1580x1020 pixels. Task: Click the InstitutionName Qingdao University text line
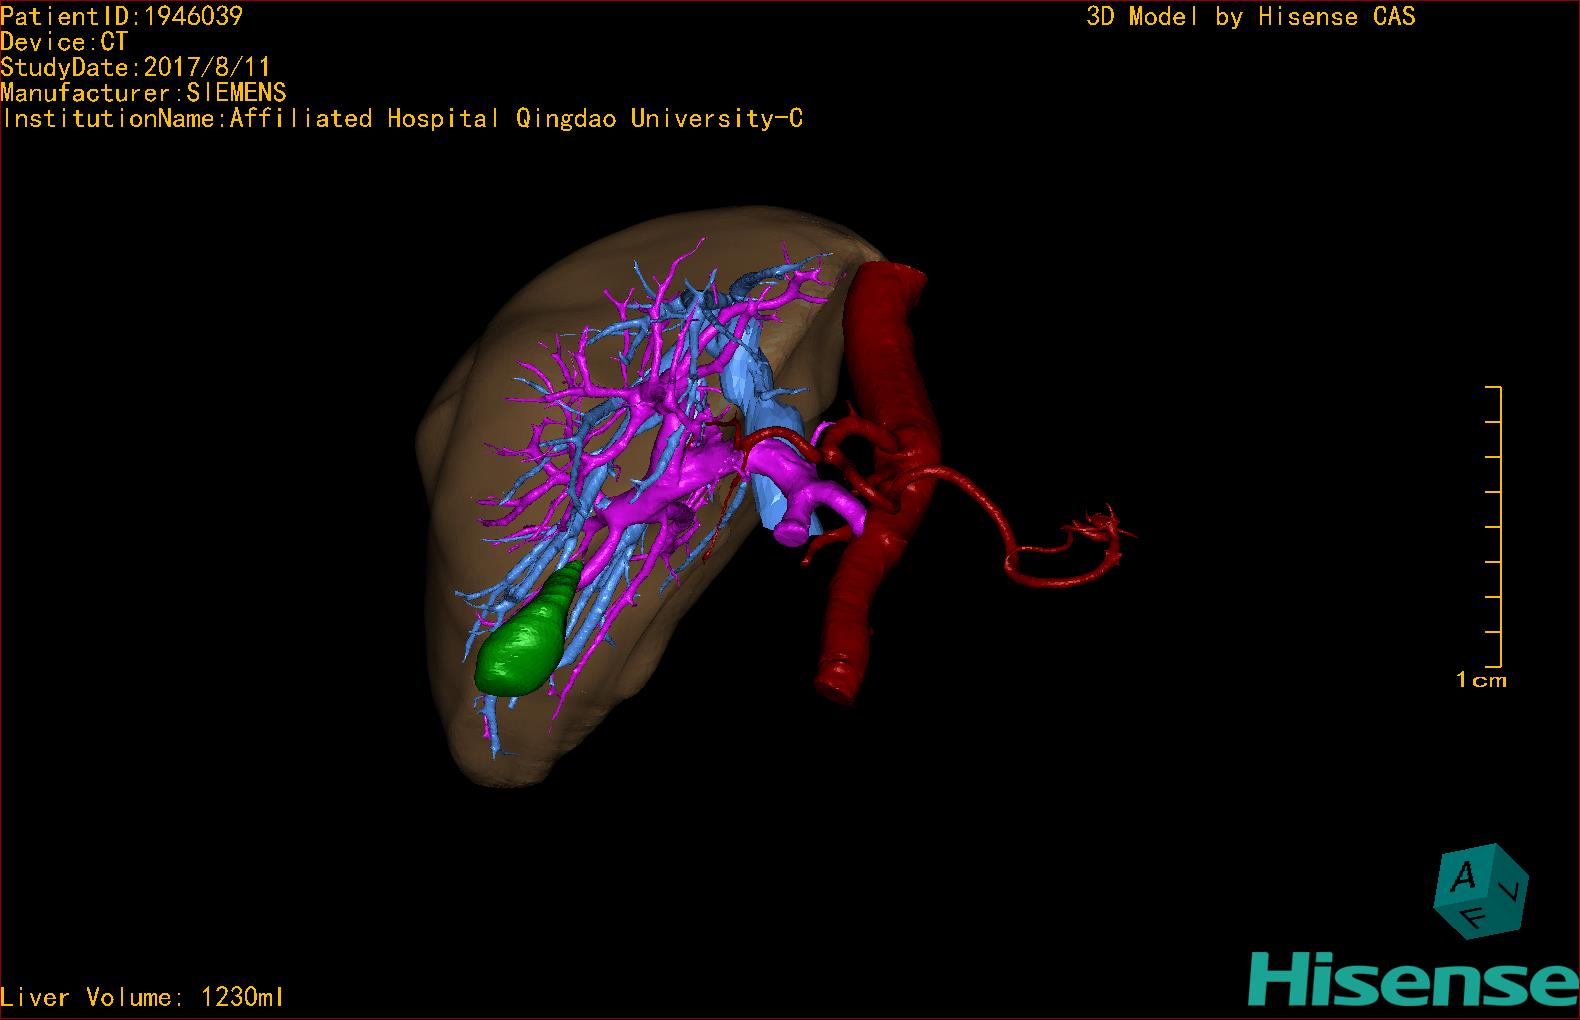point(402,119)
